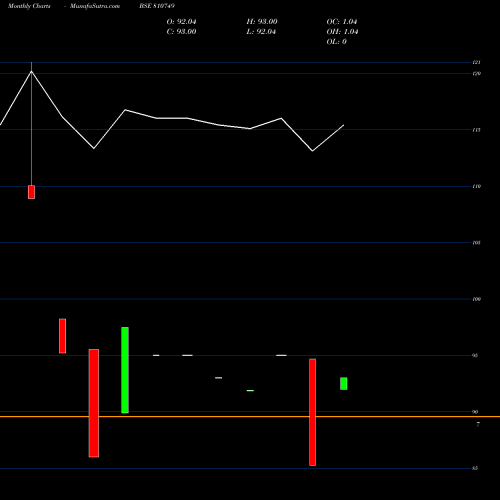Click the white line's peak near 120
The height and width of the screenshot is (500, 500).
coord(32,71)
